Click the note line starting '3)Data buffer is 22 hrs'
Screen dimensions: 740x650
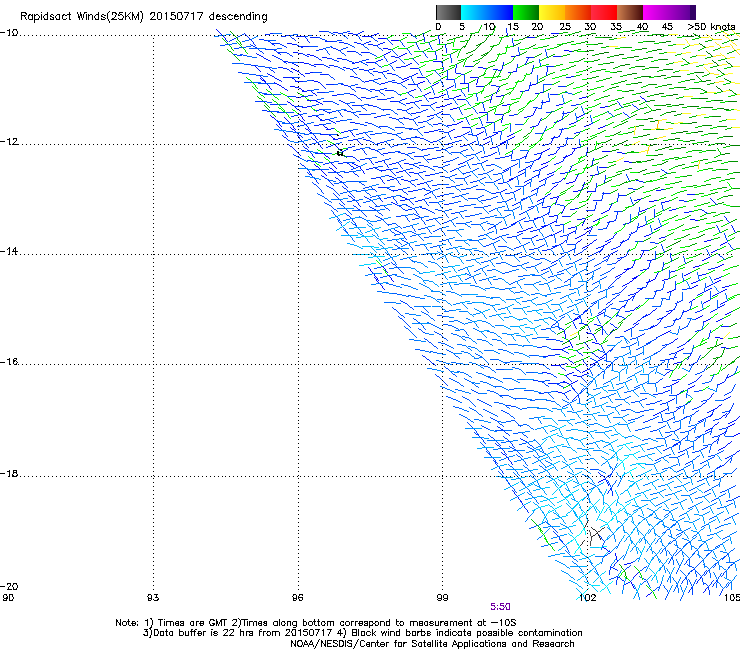362,633
